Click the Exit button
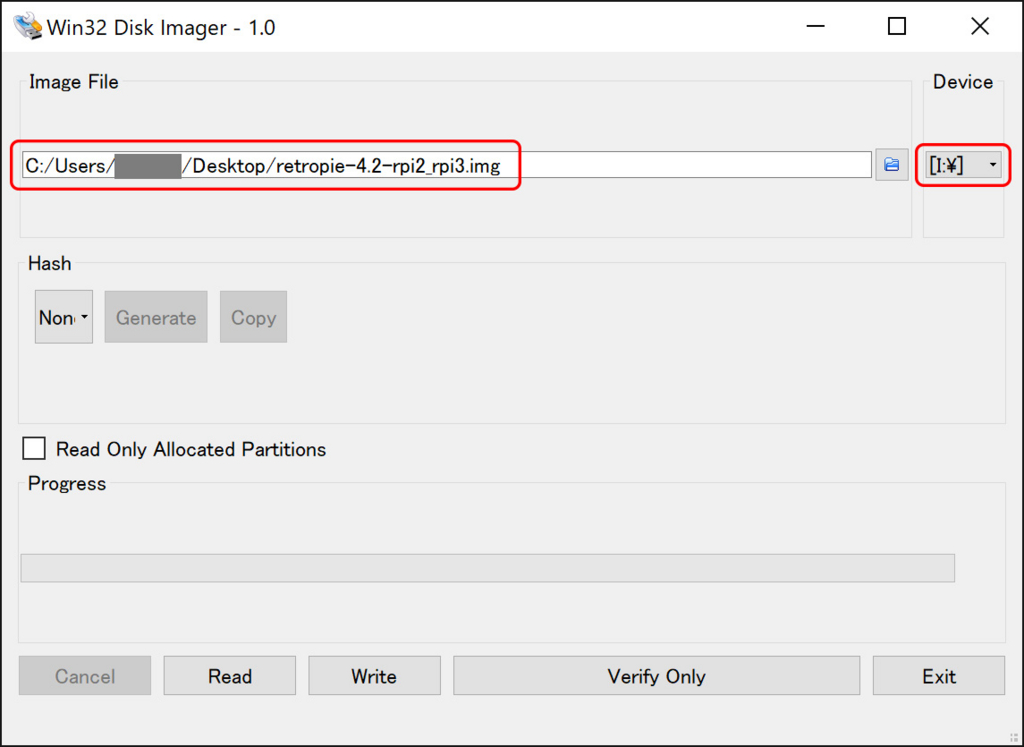The height and width of the screenshot is (747, 1024). pyautogui.click(x=938, y=676)
